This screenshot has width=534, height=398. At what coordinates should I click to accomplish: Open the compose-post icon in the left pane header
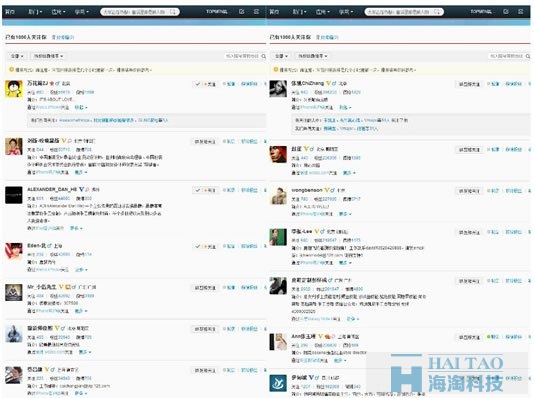(241, 12)
